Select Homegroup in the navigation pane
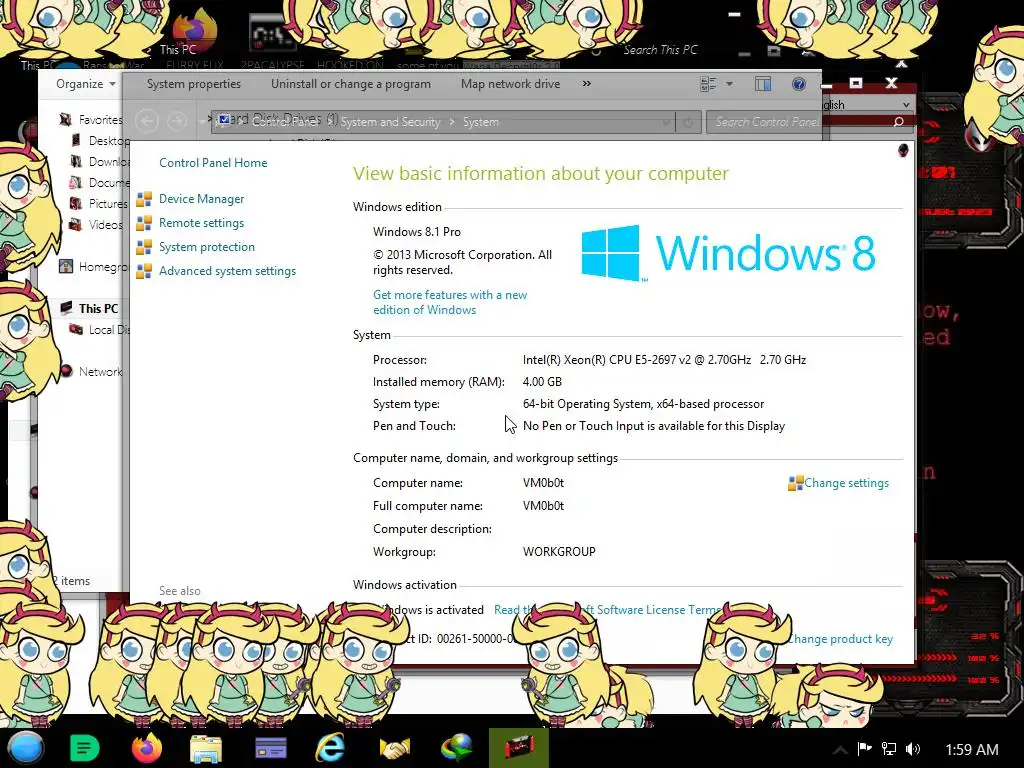1024x768 pixels. [102, 266]
